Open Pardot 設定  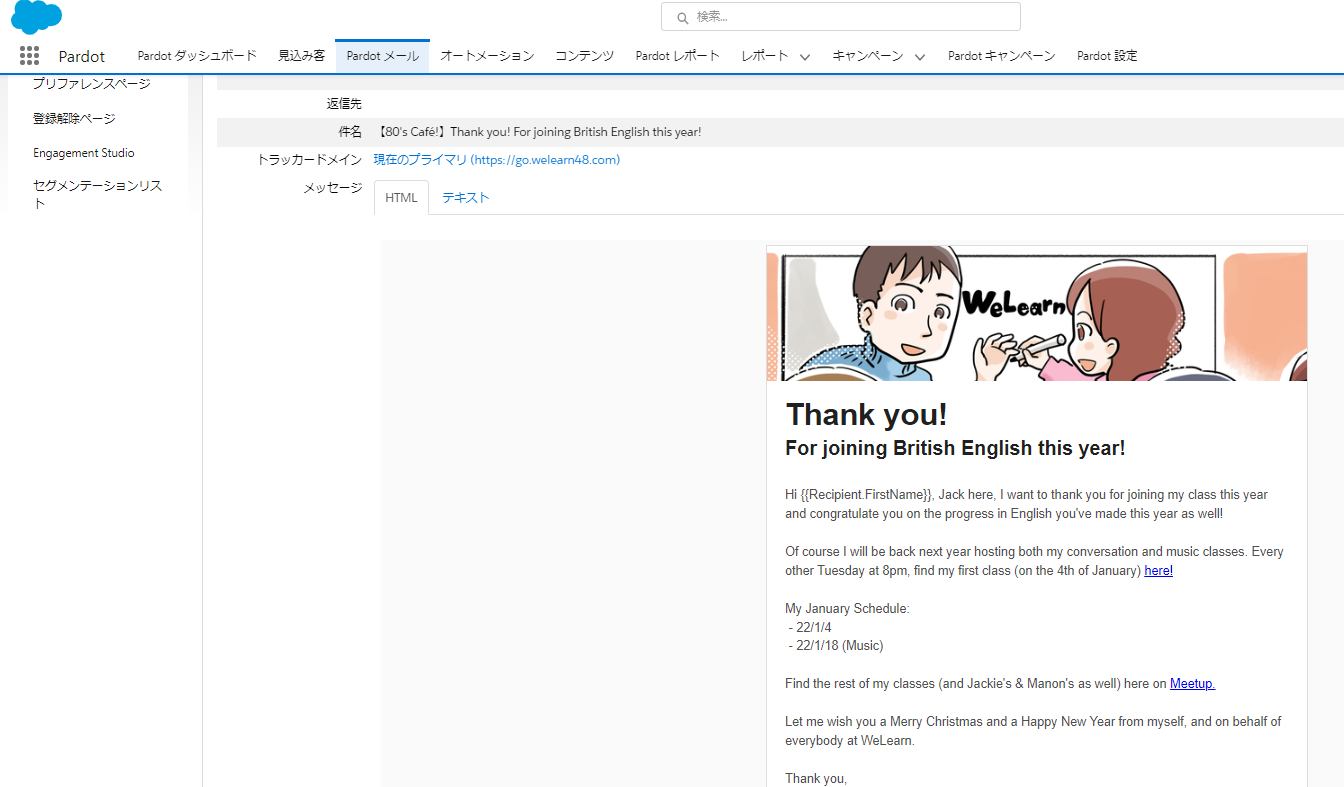point(1106,56)
